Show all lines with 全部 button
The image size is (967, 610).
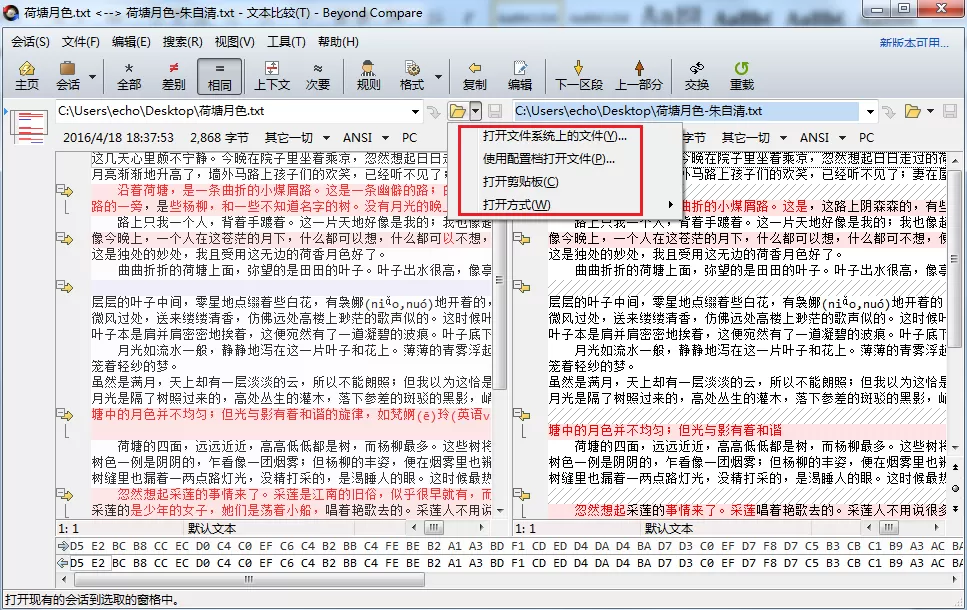point(129,76)
